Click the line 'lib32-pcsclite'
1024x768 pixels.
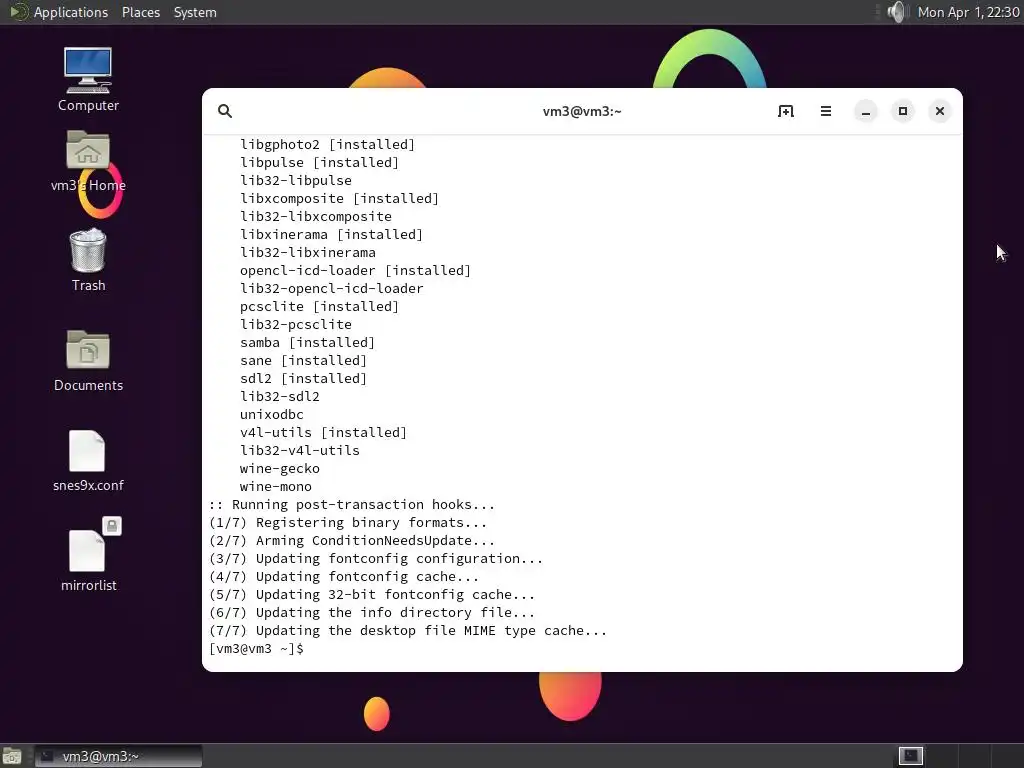pyautogui.click(x=296, y=325)
